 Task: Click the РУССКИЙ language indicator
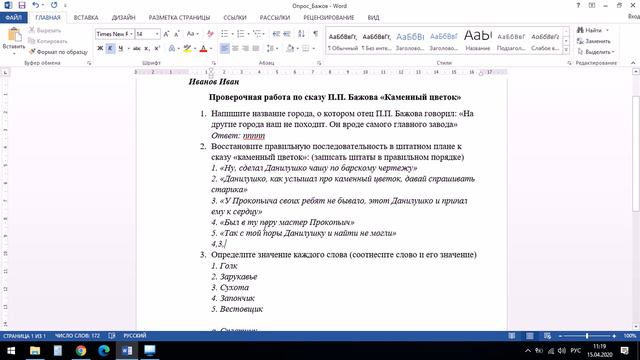click(x=135, y=336)
